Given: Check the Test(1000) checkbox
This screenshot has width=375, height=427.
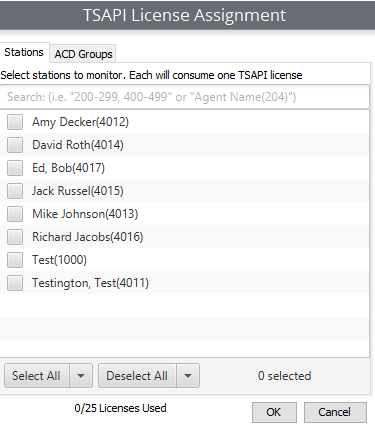Looking at the screenshot, I should tap(15, 260).
